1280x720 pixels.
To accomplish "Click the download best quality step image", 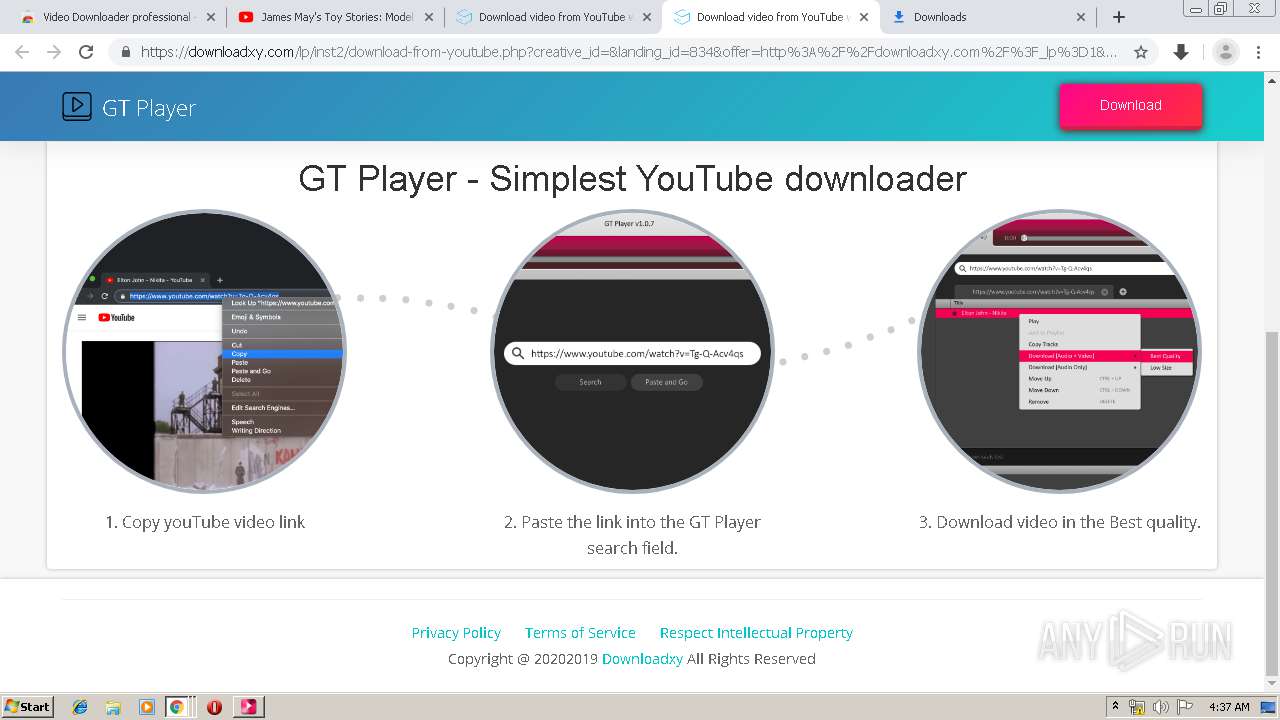I will pos(1059,351).
